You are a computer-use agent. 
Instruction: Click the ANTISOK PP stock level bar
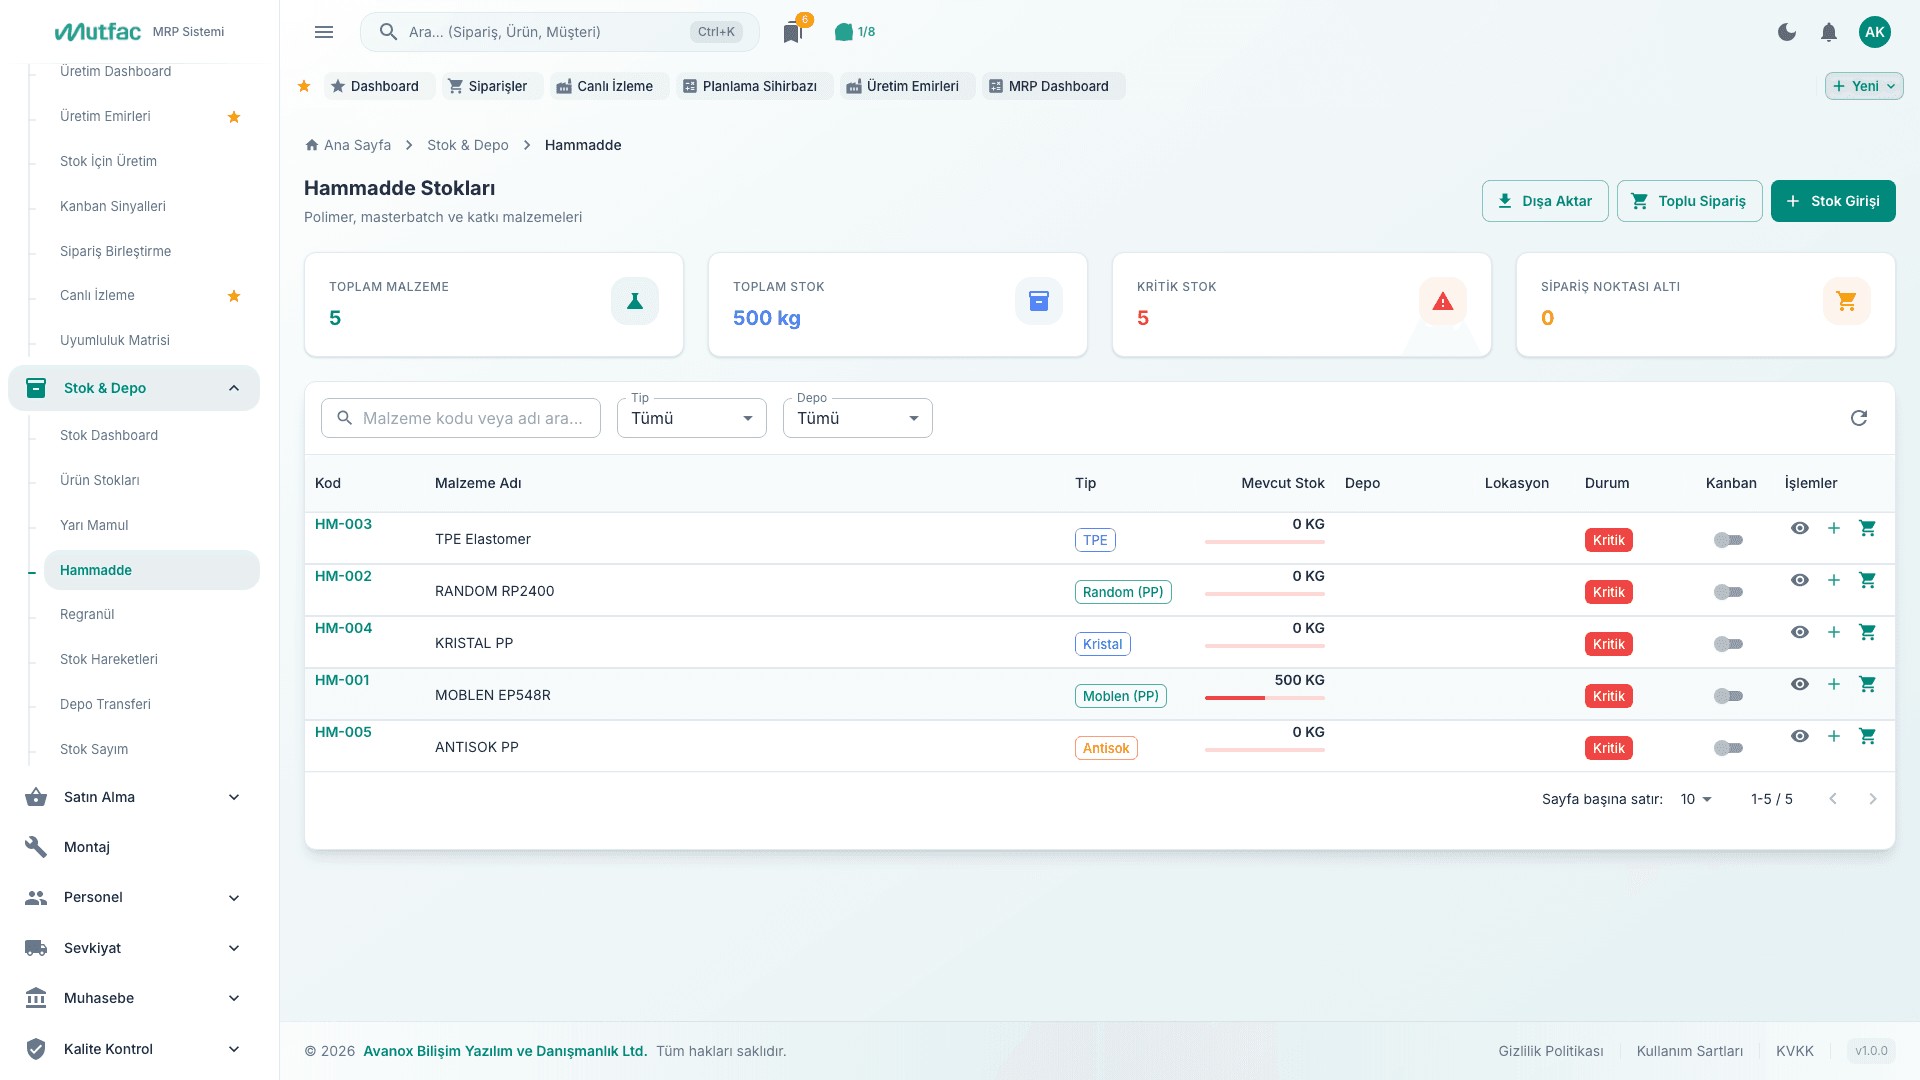tap(1265, 750)
